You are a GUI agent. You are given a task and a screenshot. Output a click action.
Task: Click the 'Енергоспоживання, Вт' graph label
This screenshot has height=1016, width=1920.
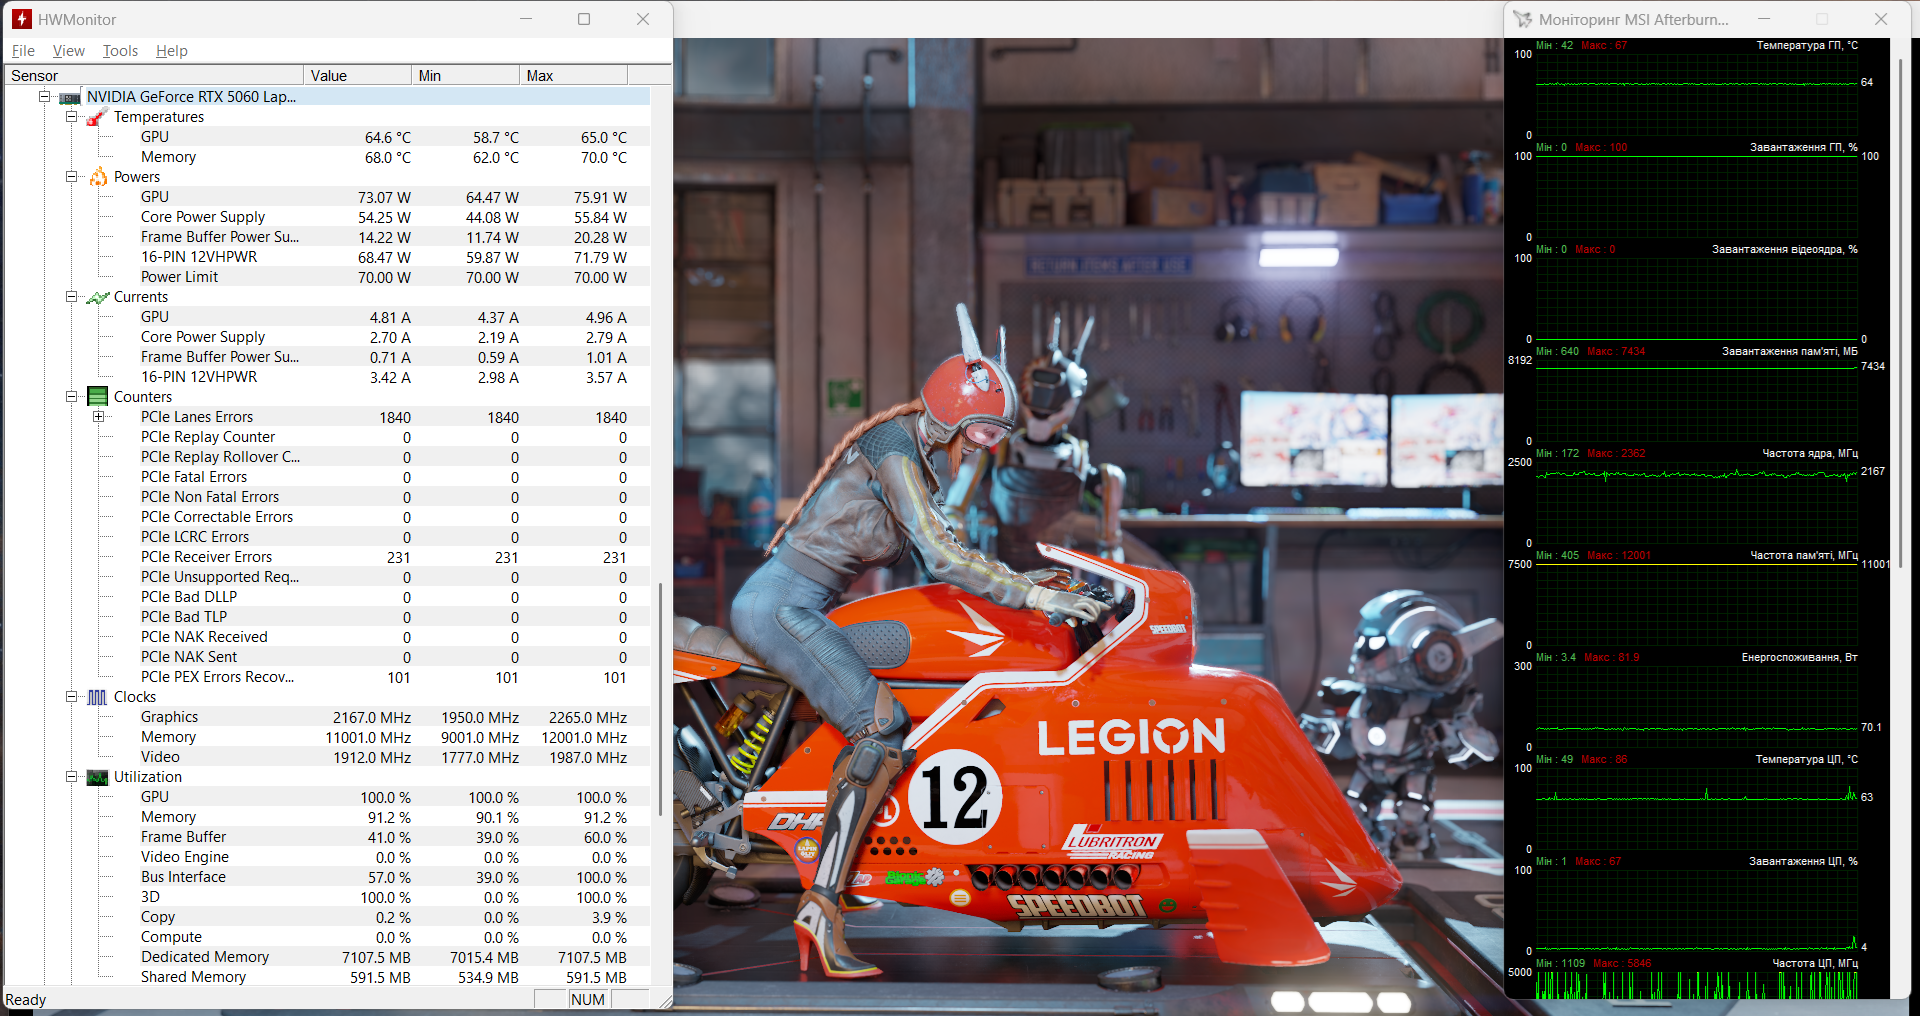(1799, 657)
